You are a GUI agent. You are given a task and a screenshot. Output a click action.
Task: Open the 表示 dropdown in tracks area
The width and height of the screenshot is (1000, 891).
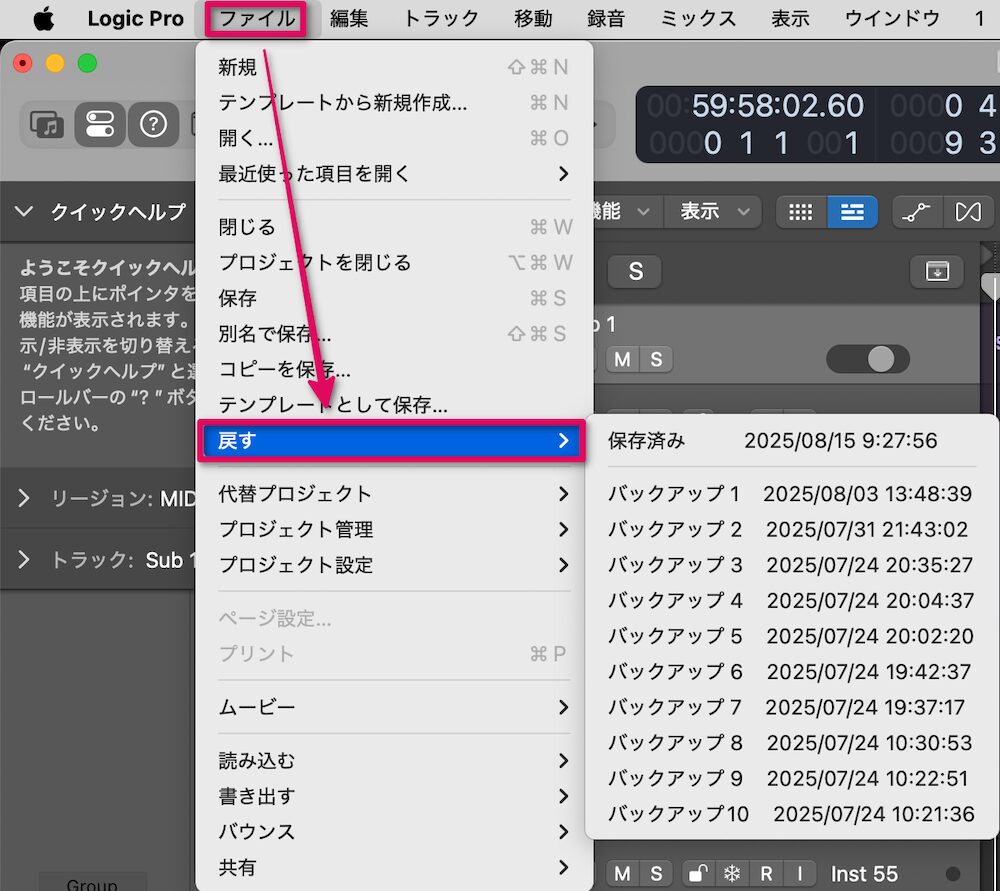point(712,211)
